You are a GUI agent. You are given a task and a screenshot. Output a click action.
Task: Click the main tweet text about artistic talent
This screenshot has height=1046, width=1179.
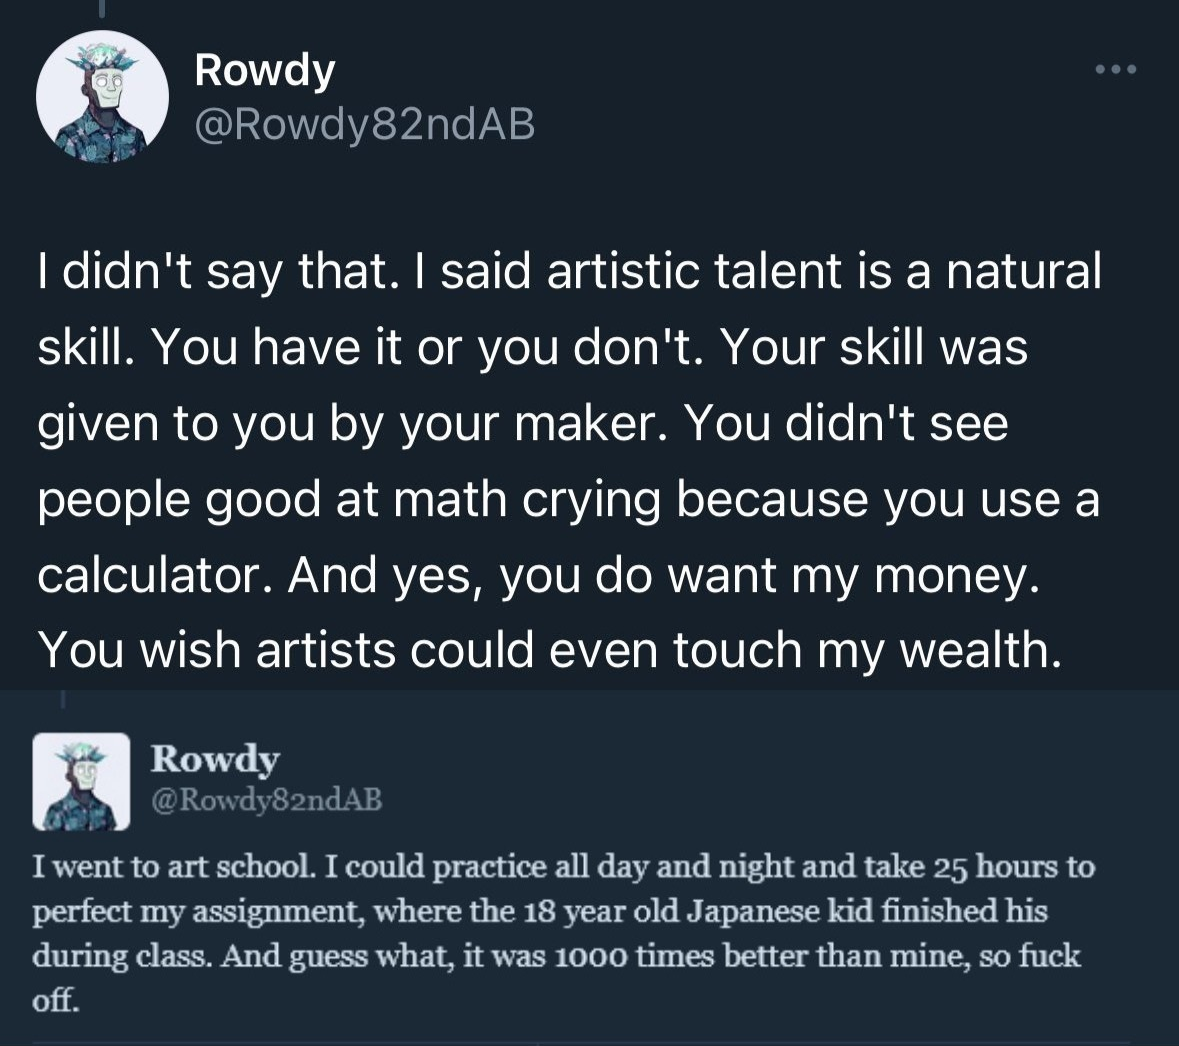568,460
